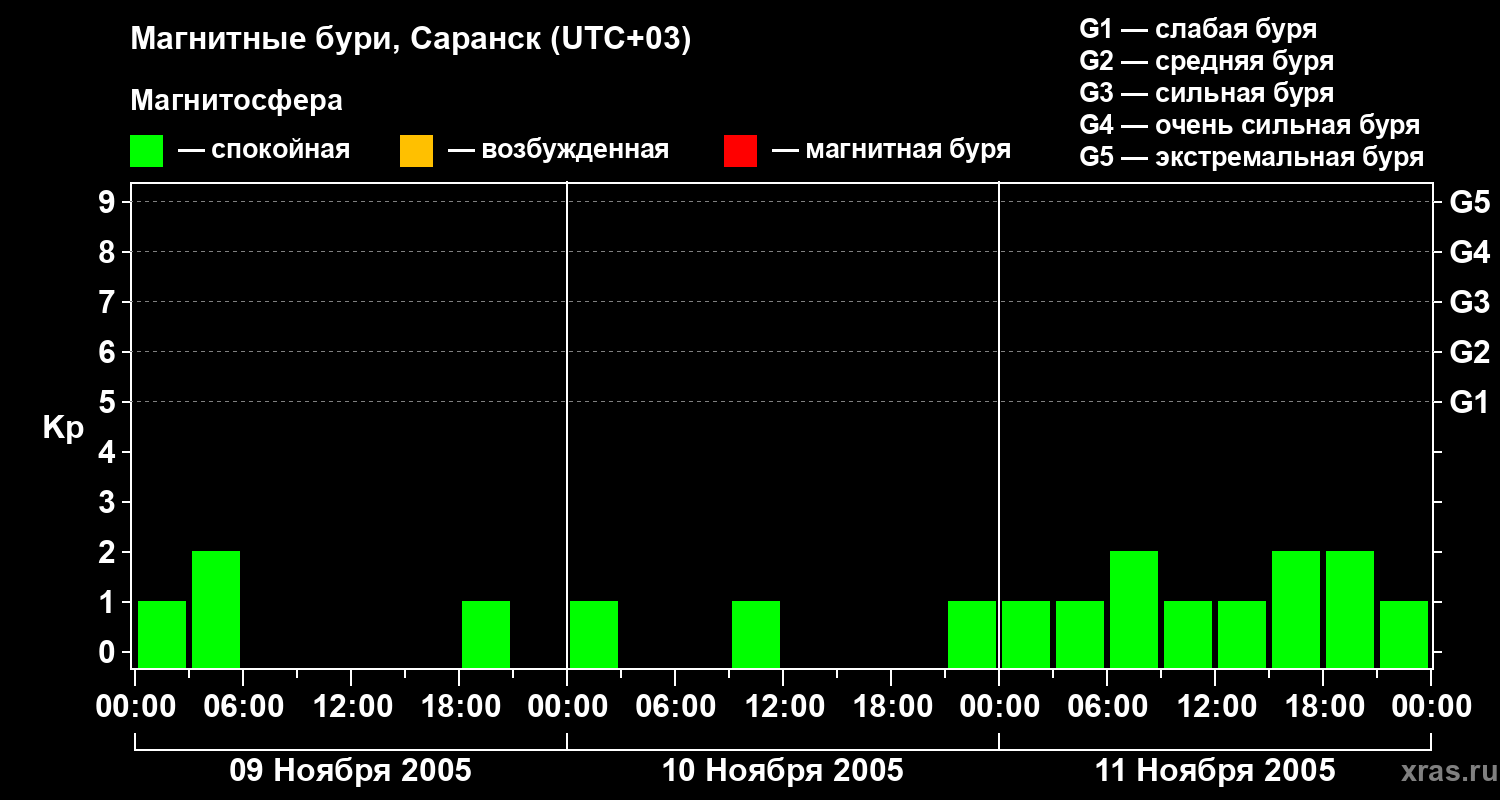Click the G4 tick label on right axis
1500x800 pixels.
pyautogui.click(x=1469, y=252)
